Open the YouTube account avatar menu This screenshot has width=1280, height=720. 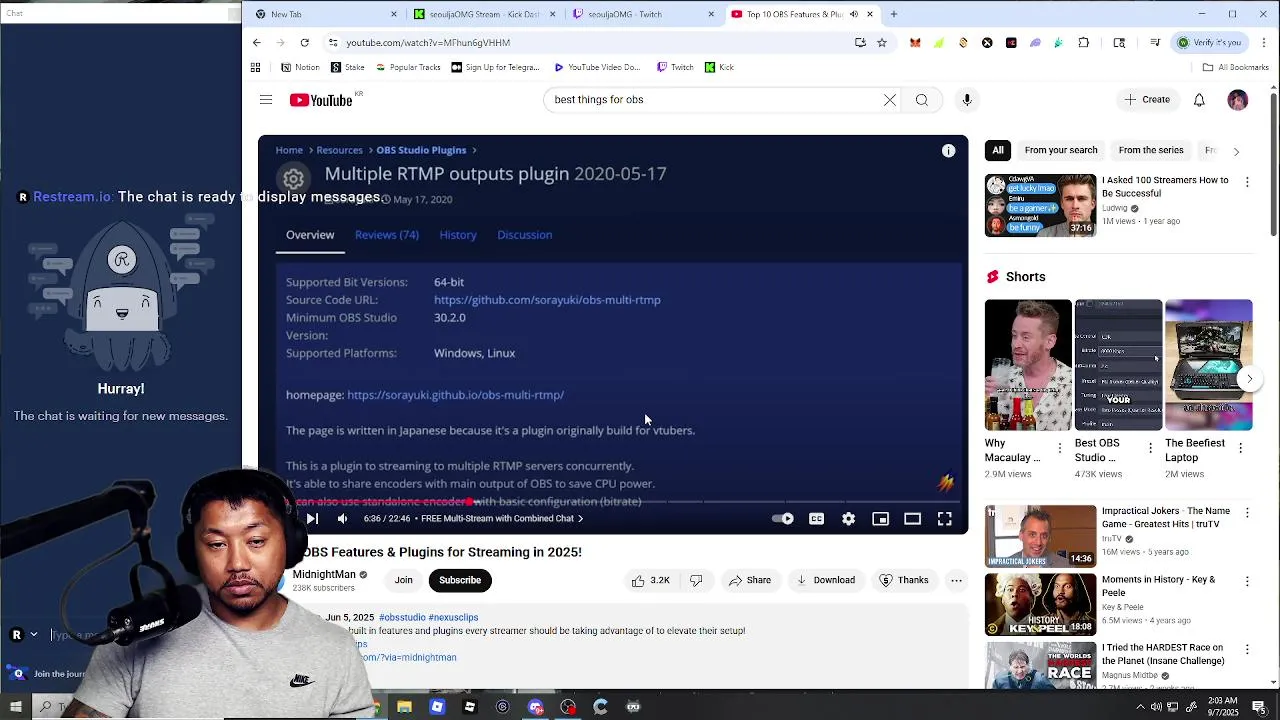(1238, 100)
